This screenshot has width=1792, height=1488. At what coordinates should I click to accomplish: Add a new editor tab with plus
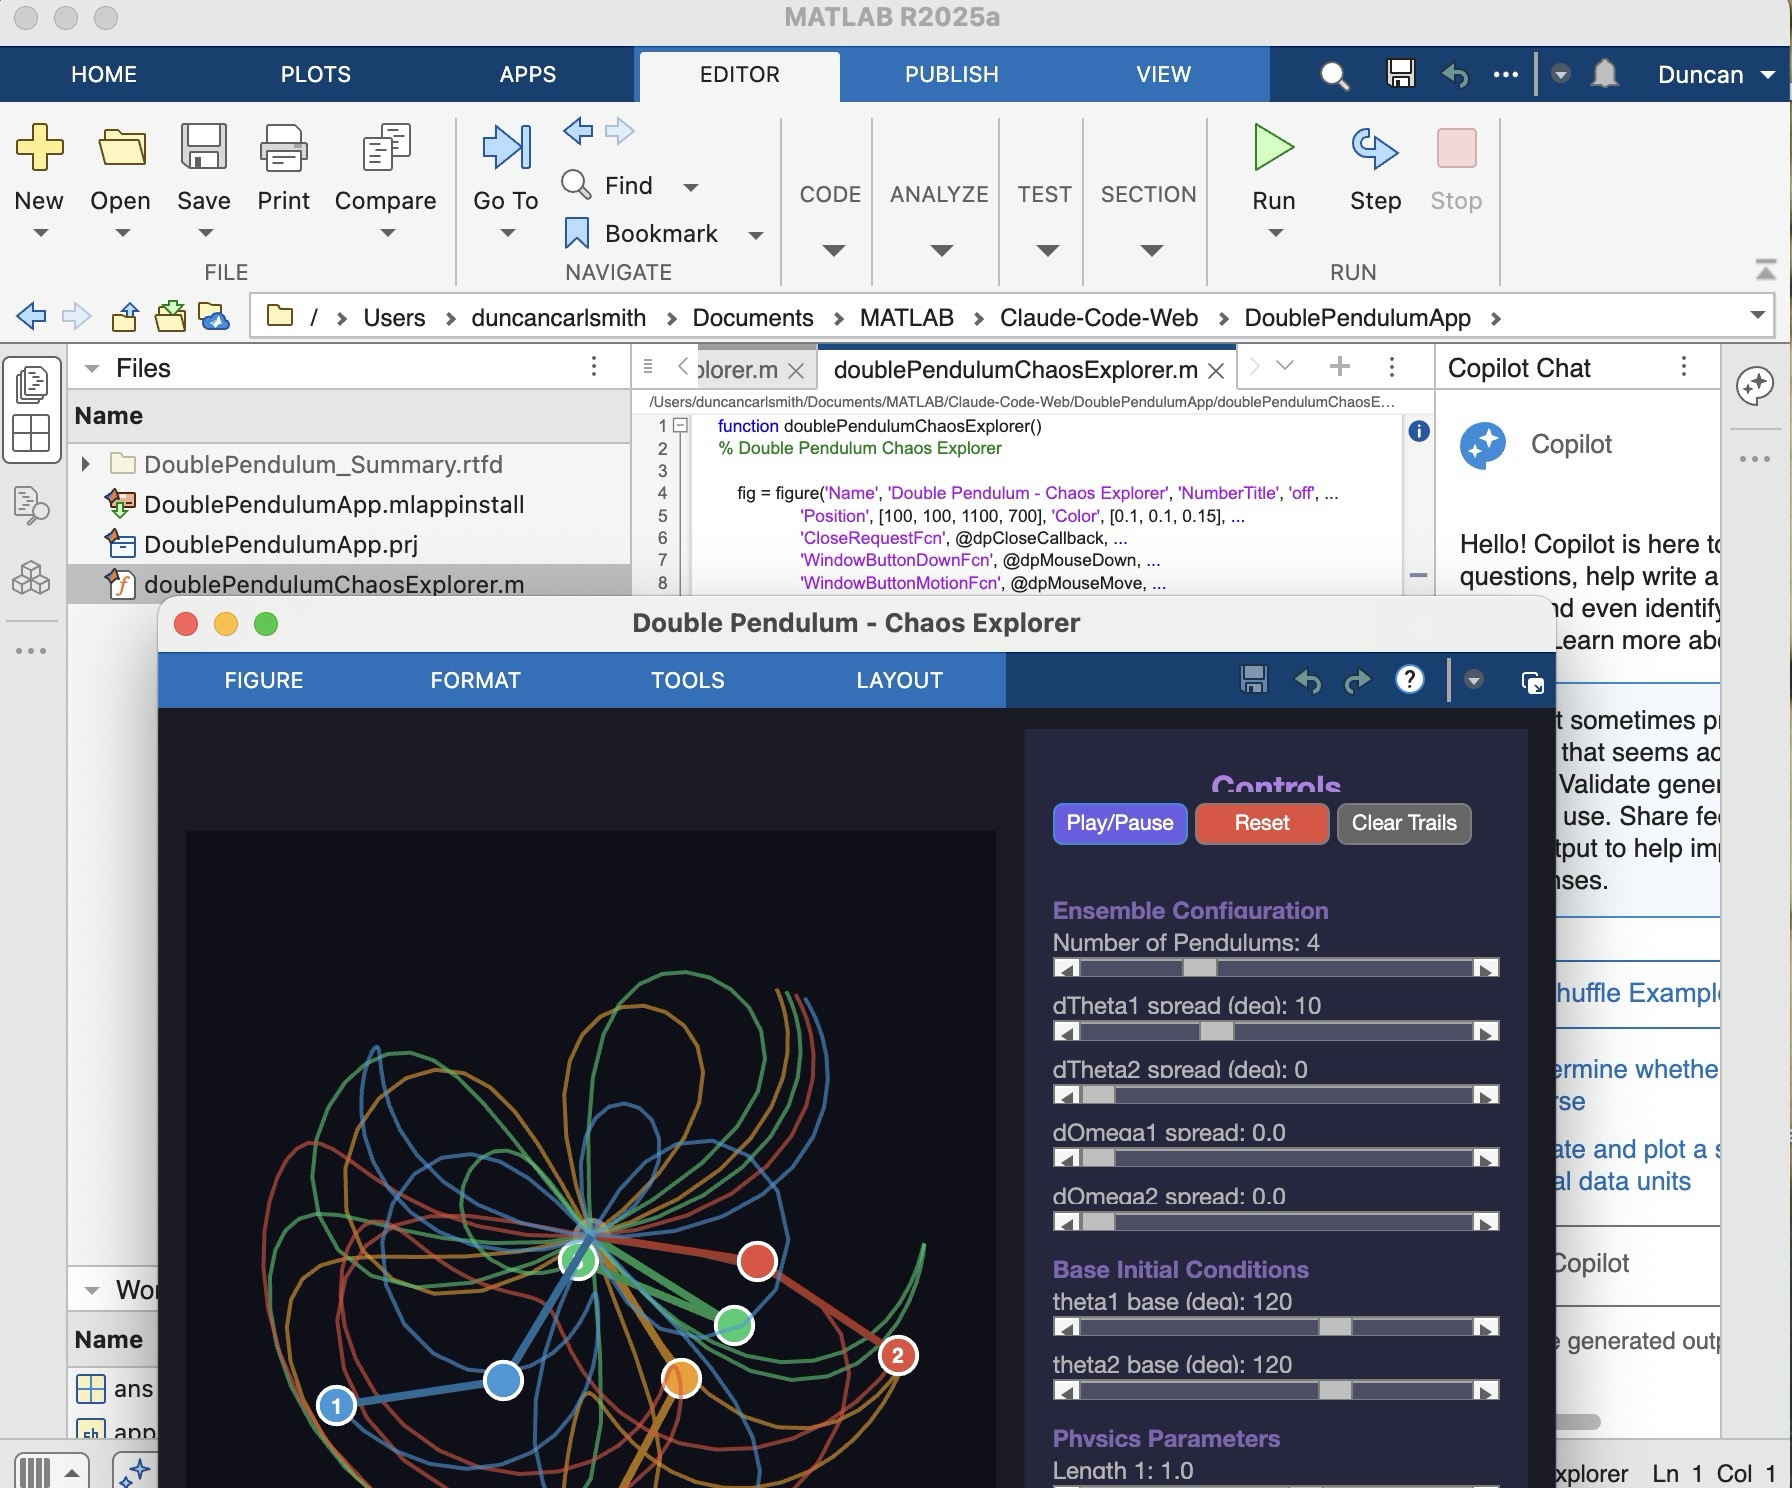(x=1339, y=367)
